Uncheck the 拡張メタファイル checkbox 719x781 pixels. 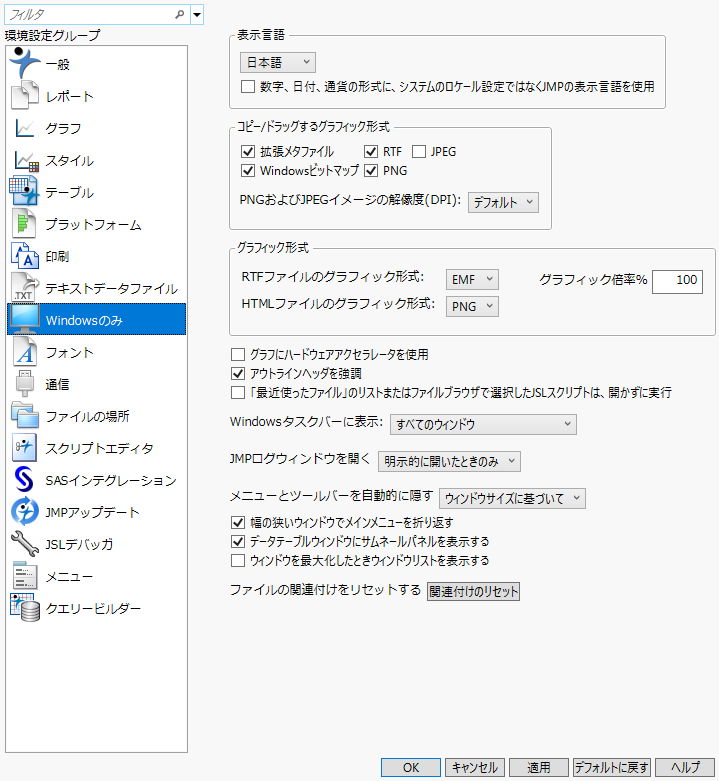(248, 151)
